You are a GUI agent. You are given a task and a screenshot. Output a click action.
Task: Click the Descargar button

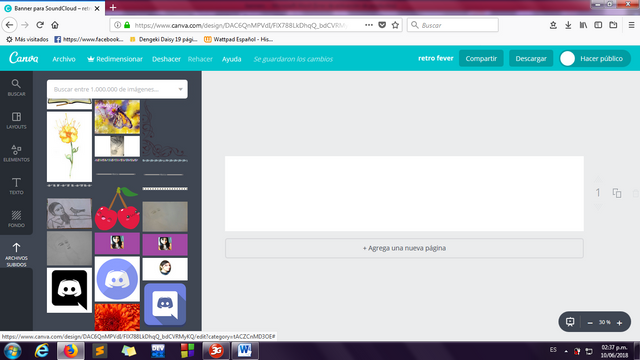point(531,58)
